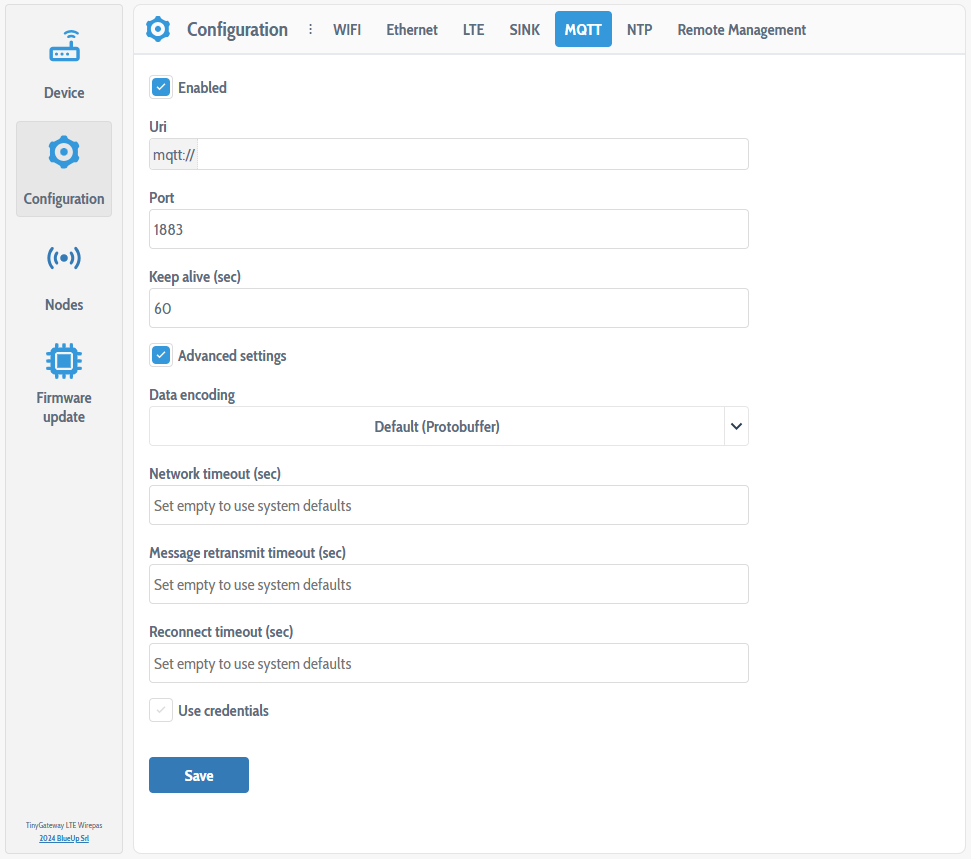Switch to the WIFI tab
The height and width of the screenshot is (859, 971).
pyautogui.click(x=347, y=30)
